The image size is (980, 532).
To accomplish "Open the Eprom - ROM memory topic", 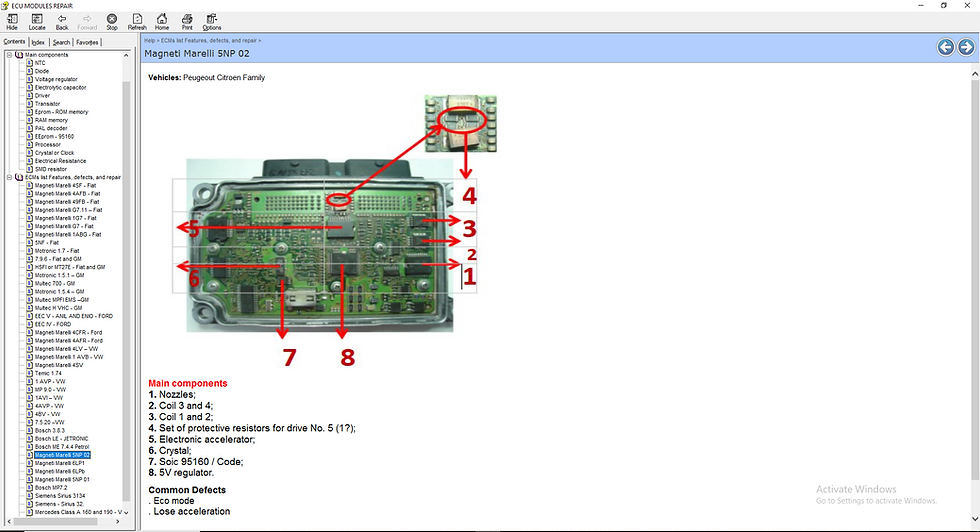I will [61, 112].
